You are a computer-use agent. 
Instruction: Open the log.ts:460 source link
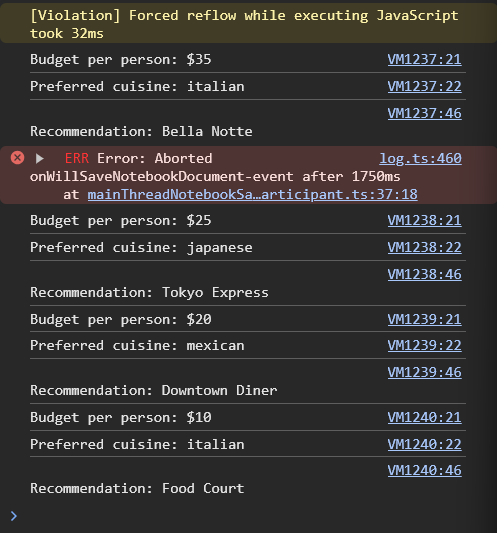421,158
